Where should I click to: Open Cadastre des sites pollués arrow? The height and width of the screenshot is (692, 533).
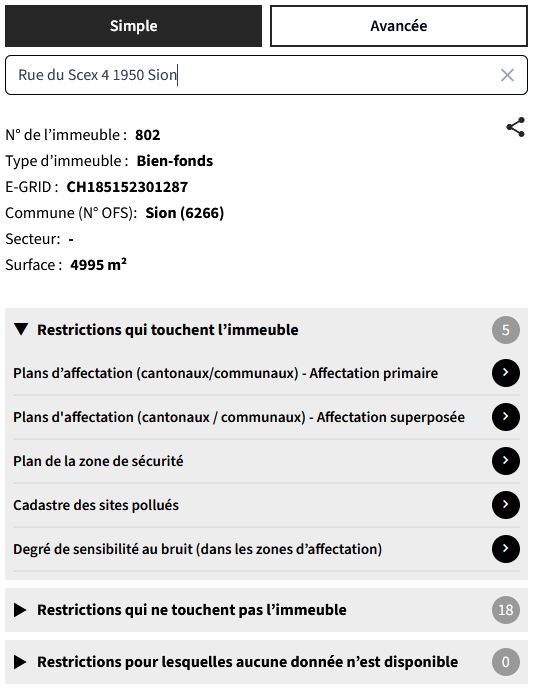(x=506, y=505)
